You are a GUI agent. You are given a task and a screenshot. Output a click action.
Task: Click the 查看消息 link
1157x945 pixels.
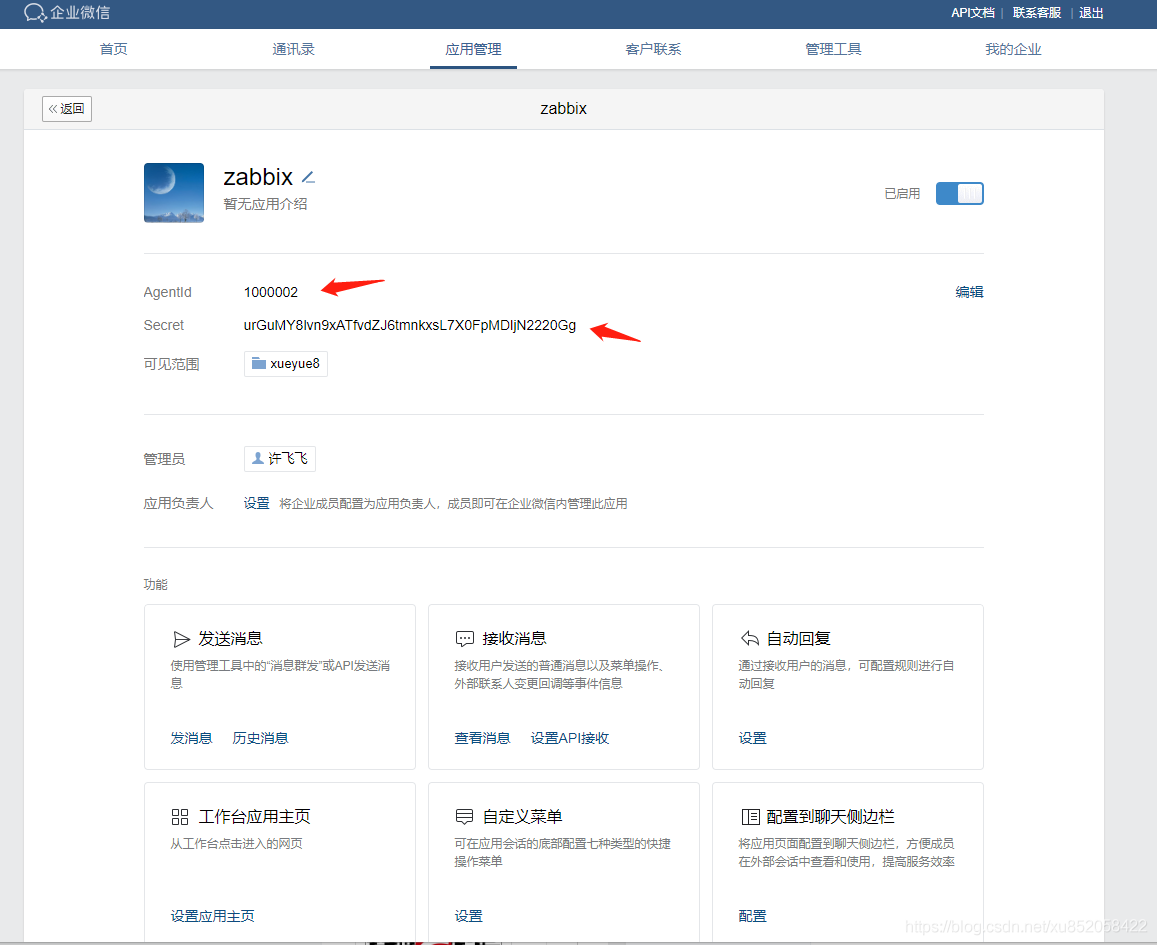[483, 738]
